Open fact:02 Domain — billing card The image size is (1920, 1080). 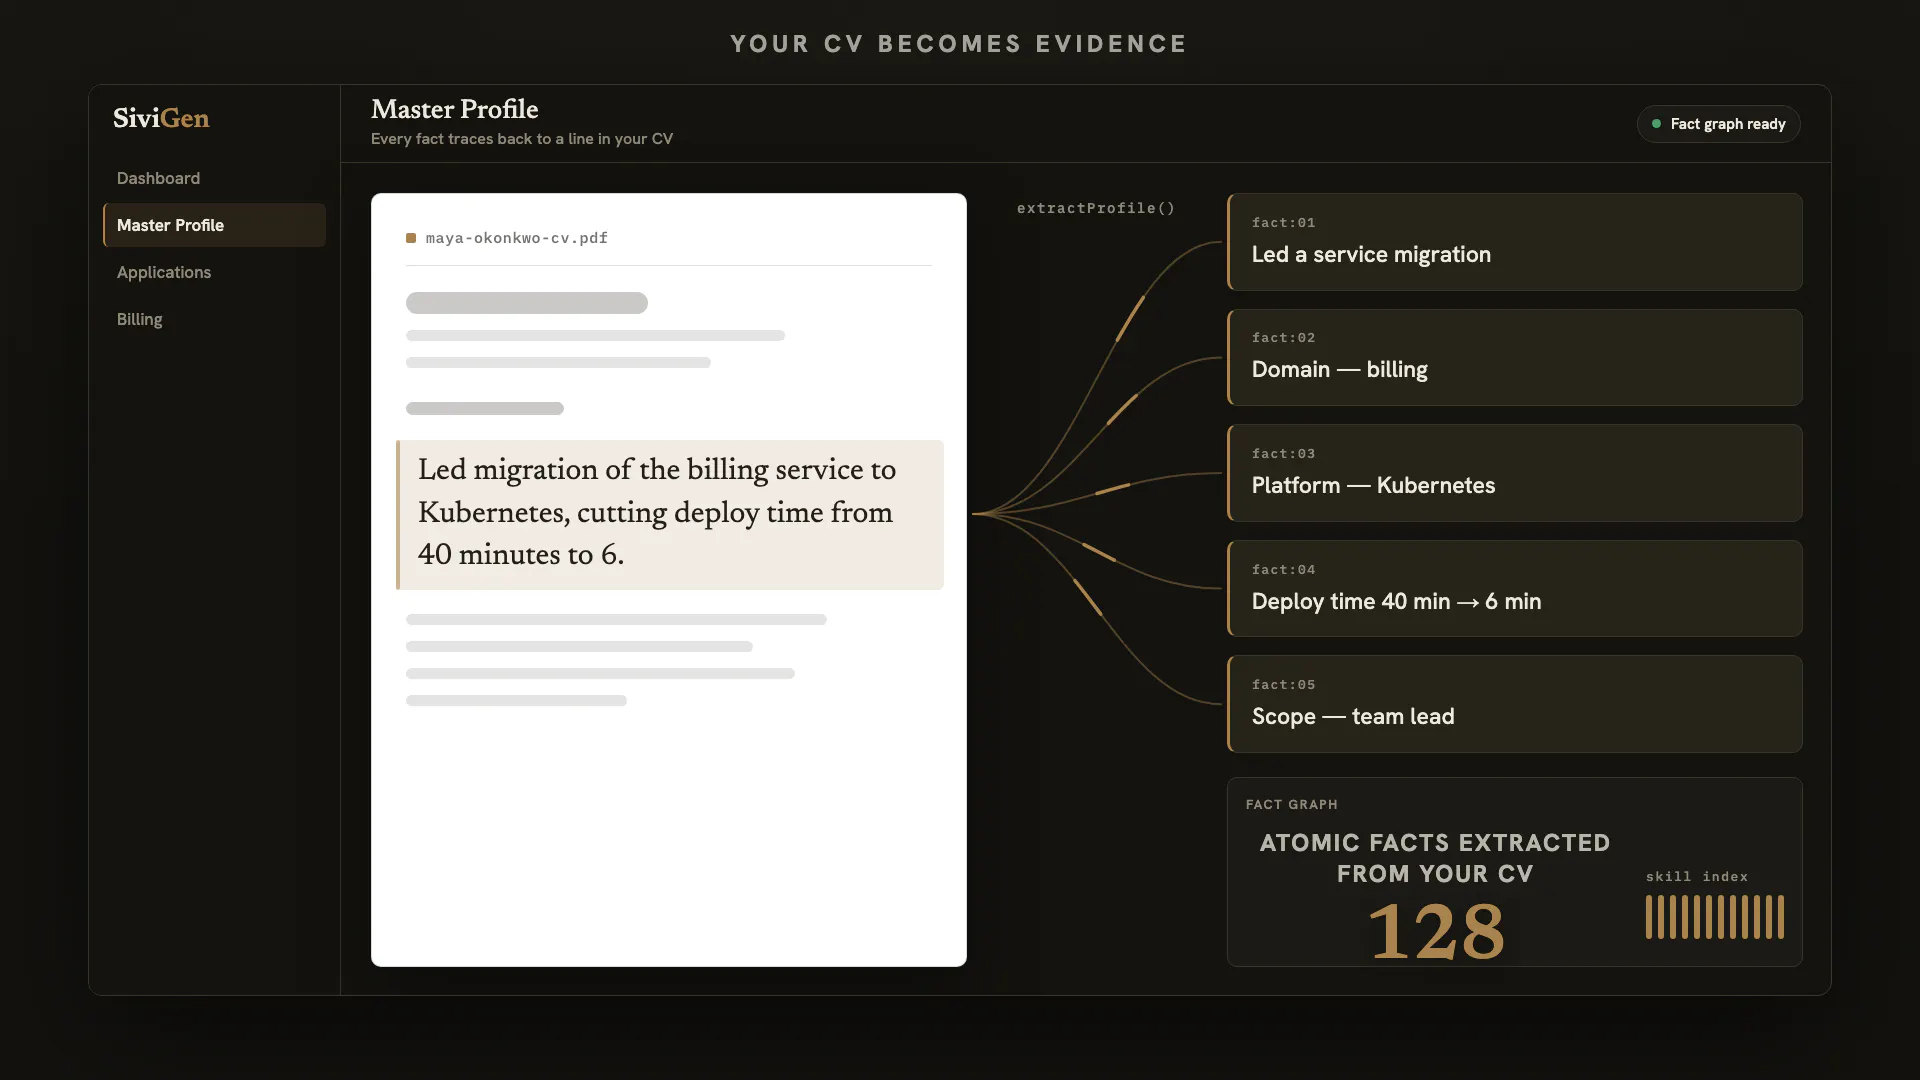[1514, 357]
